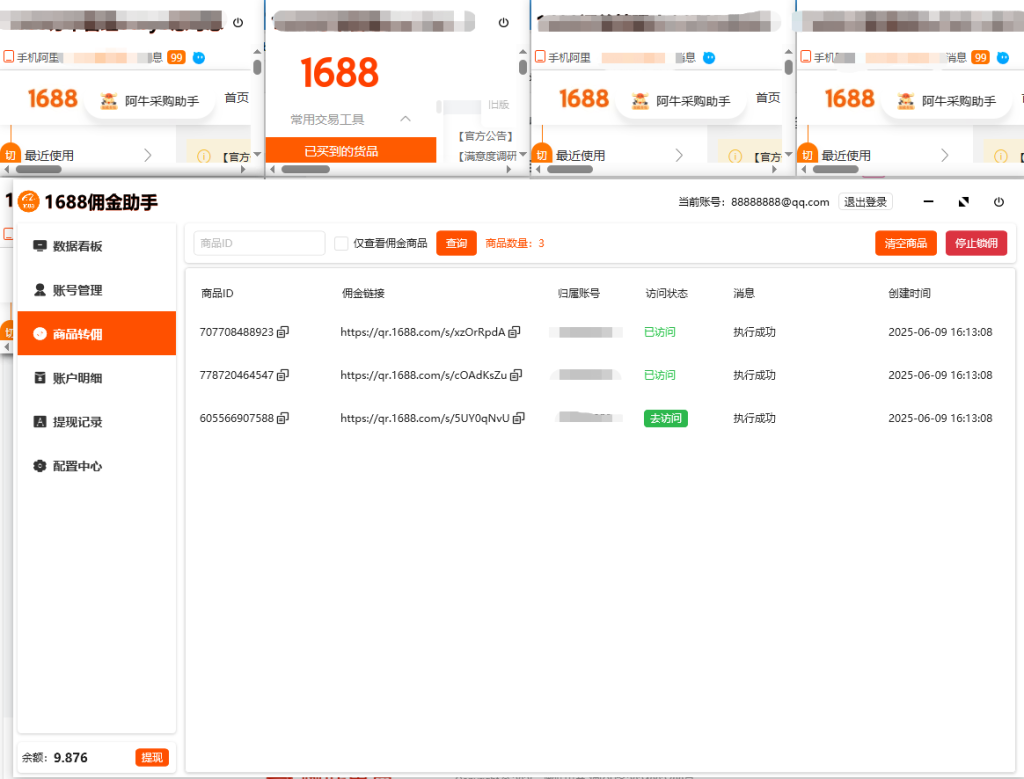
Task: Click the power icon in assistant title bar
Action: (x=998, y=202)
